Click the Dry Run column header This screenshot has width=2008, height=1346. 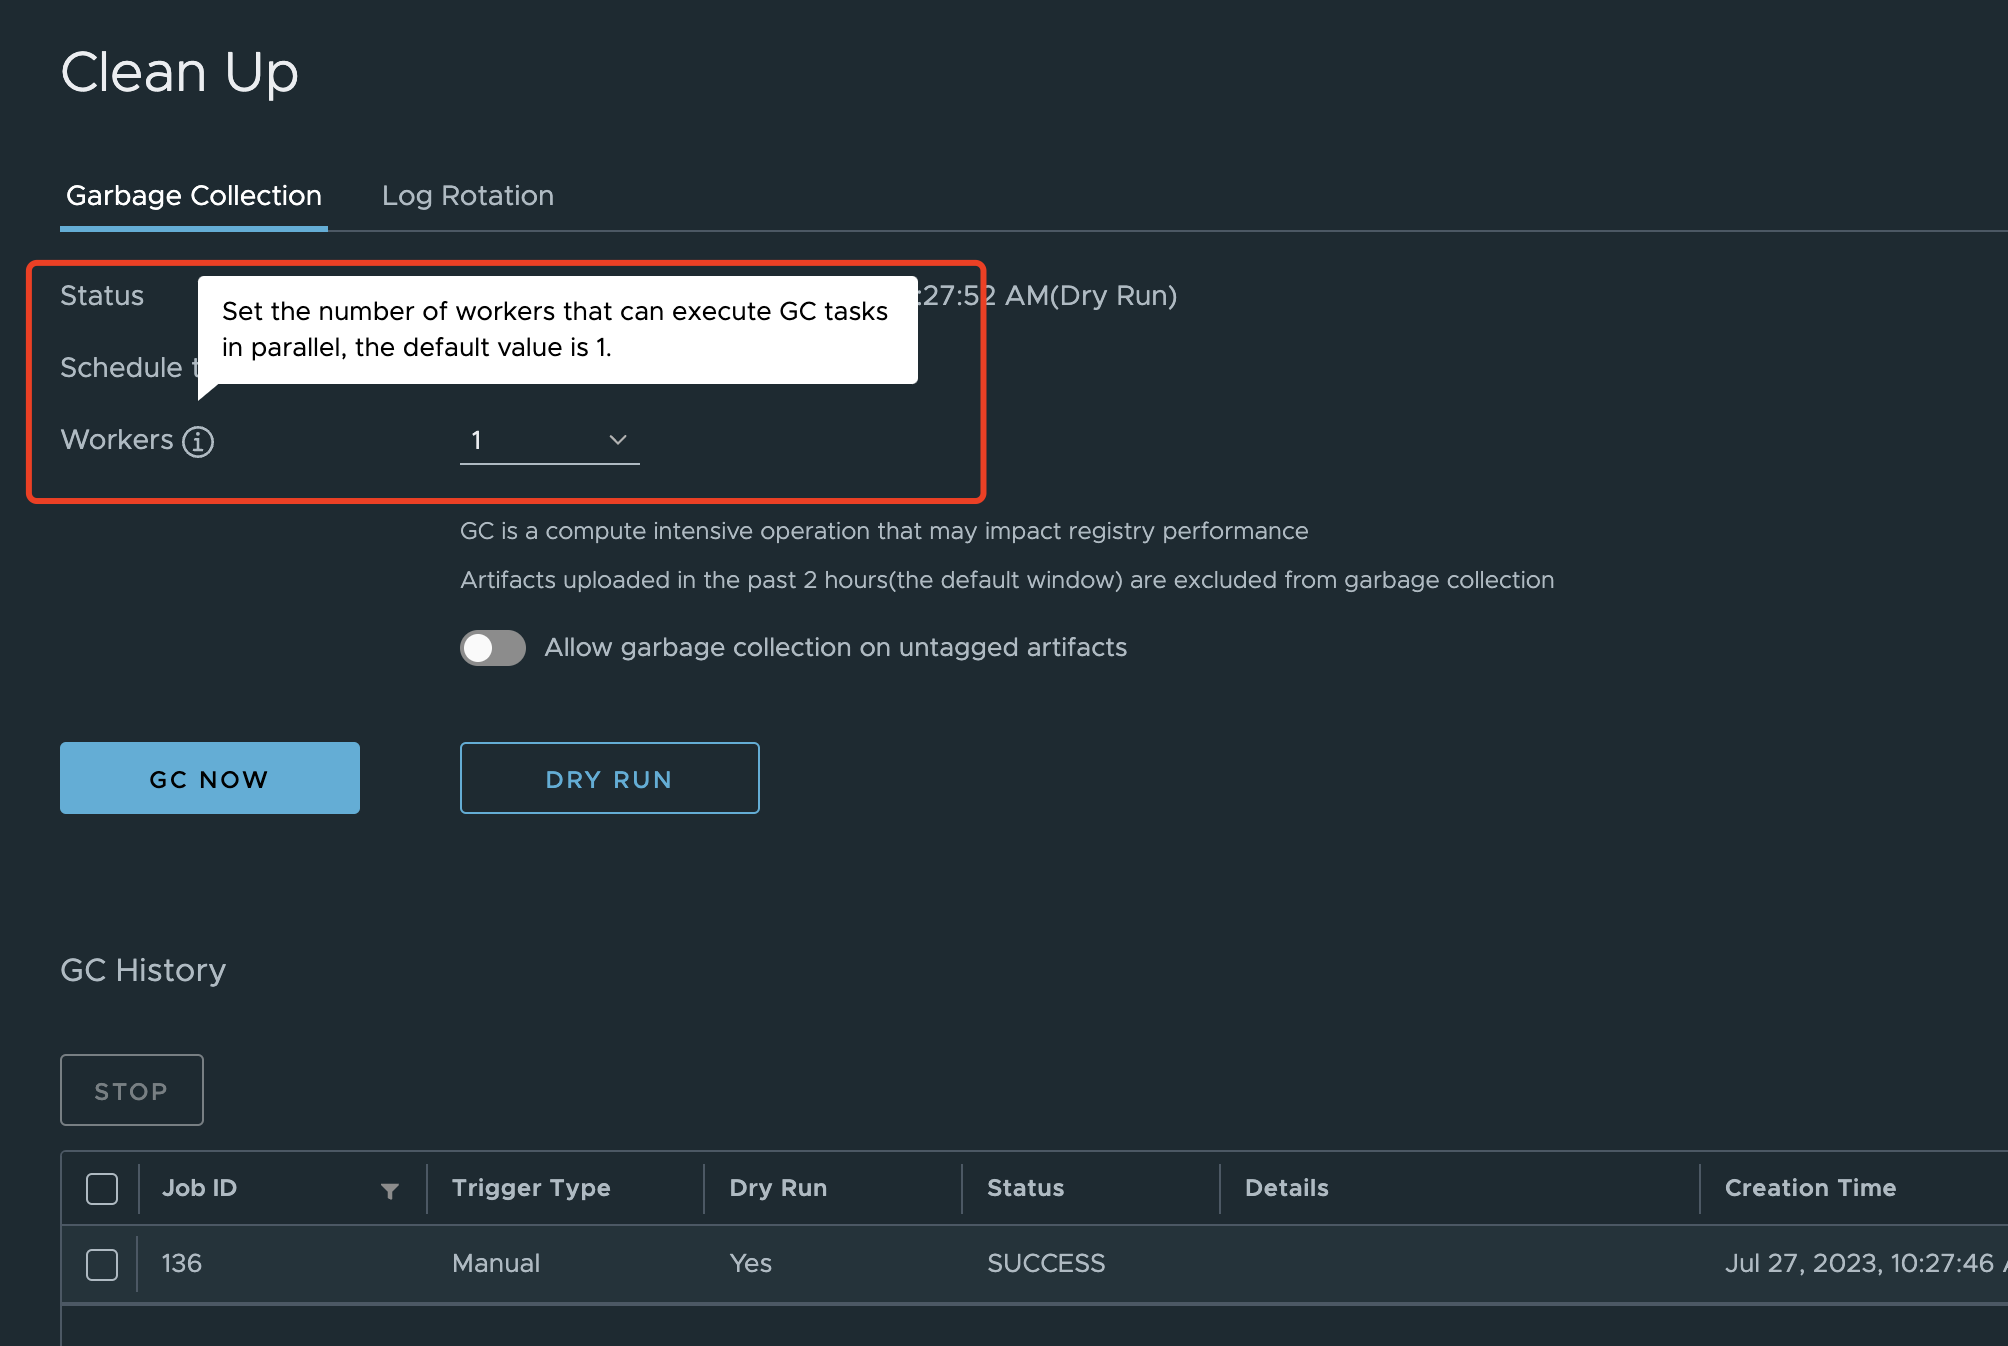pyautogui.click(x=778, y=1188)
